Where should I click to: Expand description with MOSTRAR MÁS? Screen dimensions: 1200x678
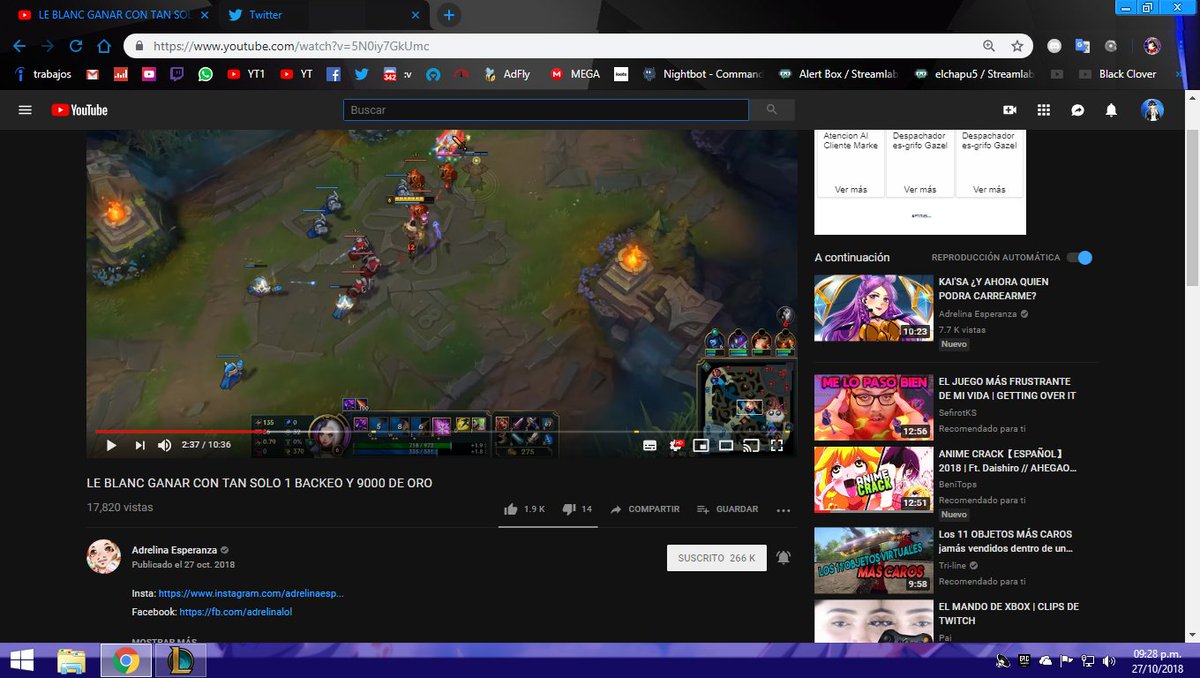click(164, 640)
